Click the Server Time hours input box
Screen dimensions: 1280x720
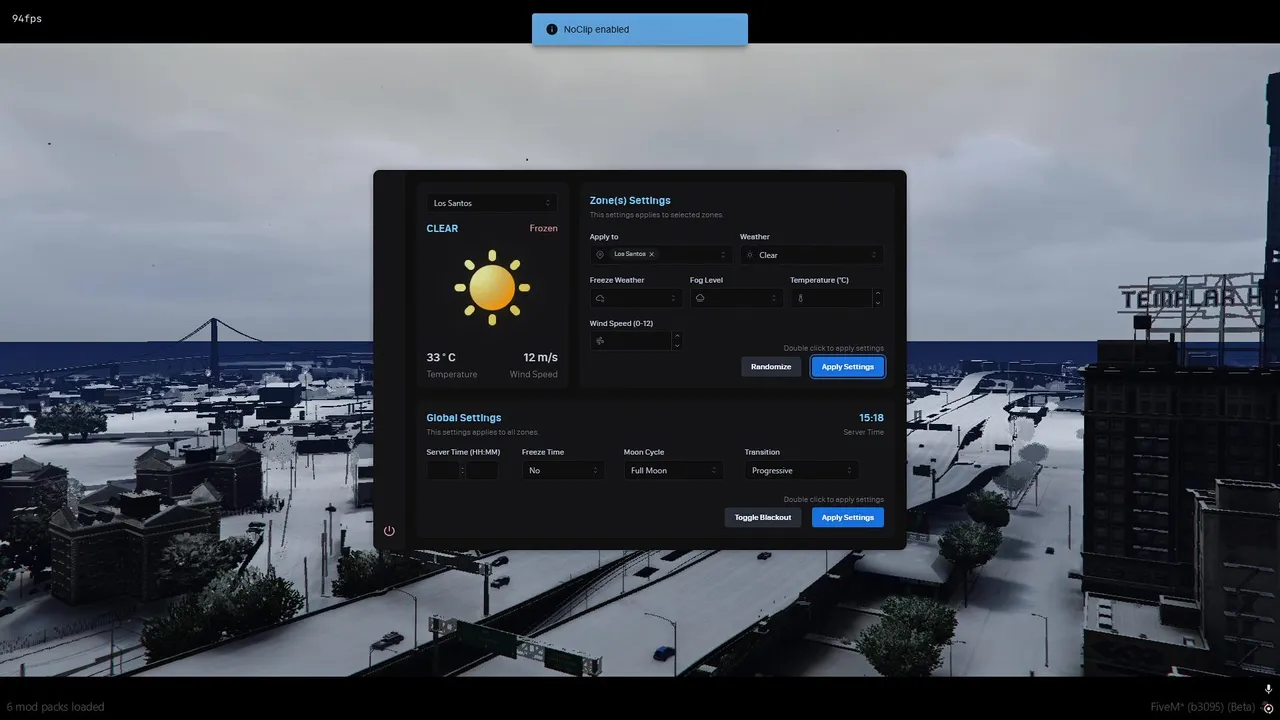443,470
